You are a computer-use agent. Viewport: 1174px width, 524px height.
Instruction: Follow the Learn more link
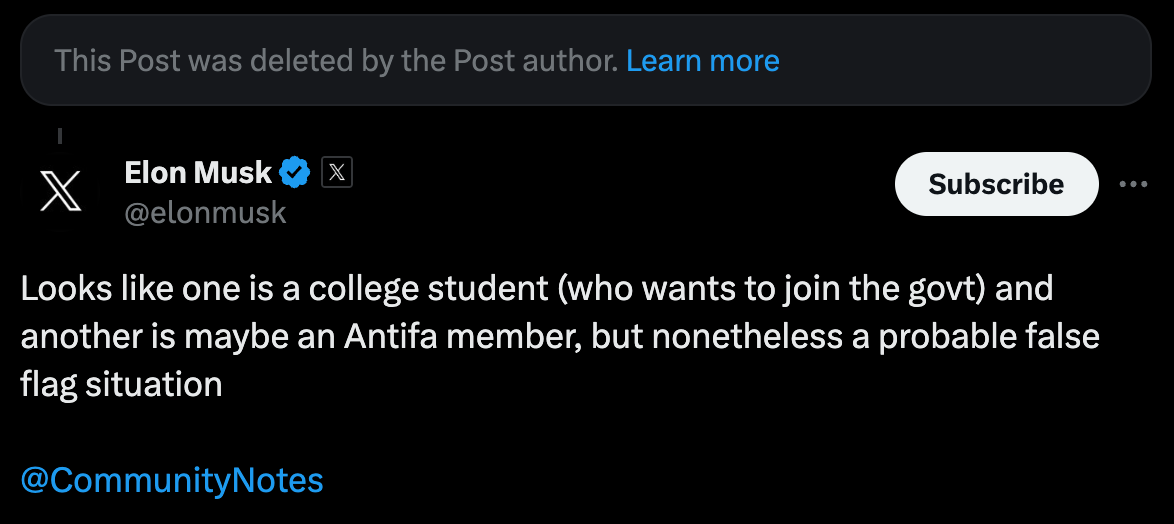(x=702, y=60)
